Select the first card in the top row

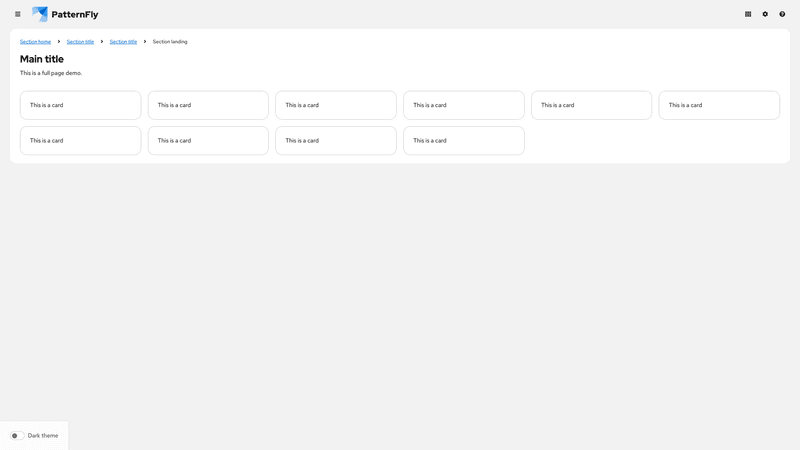(80, 105)
